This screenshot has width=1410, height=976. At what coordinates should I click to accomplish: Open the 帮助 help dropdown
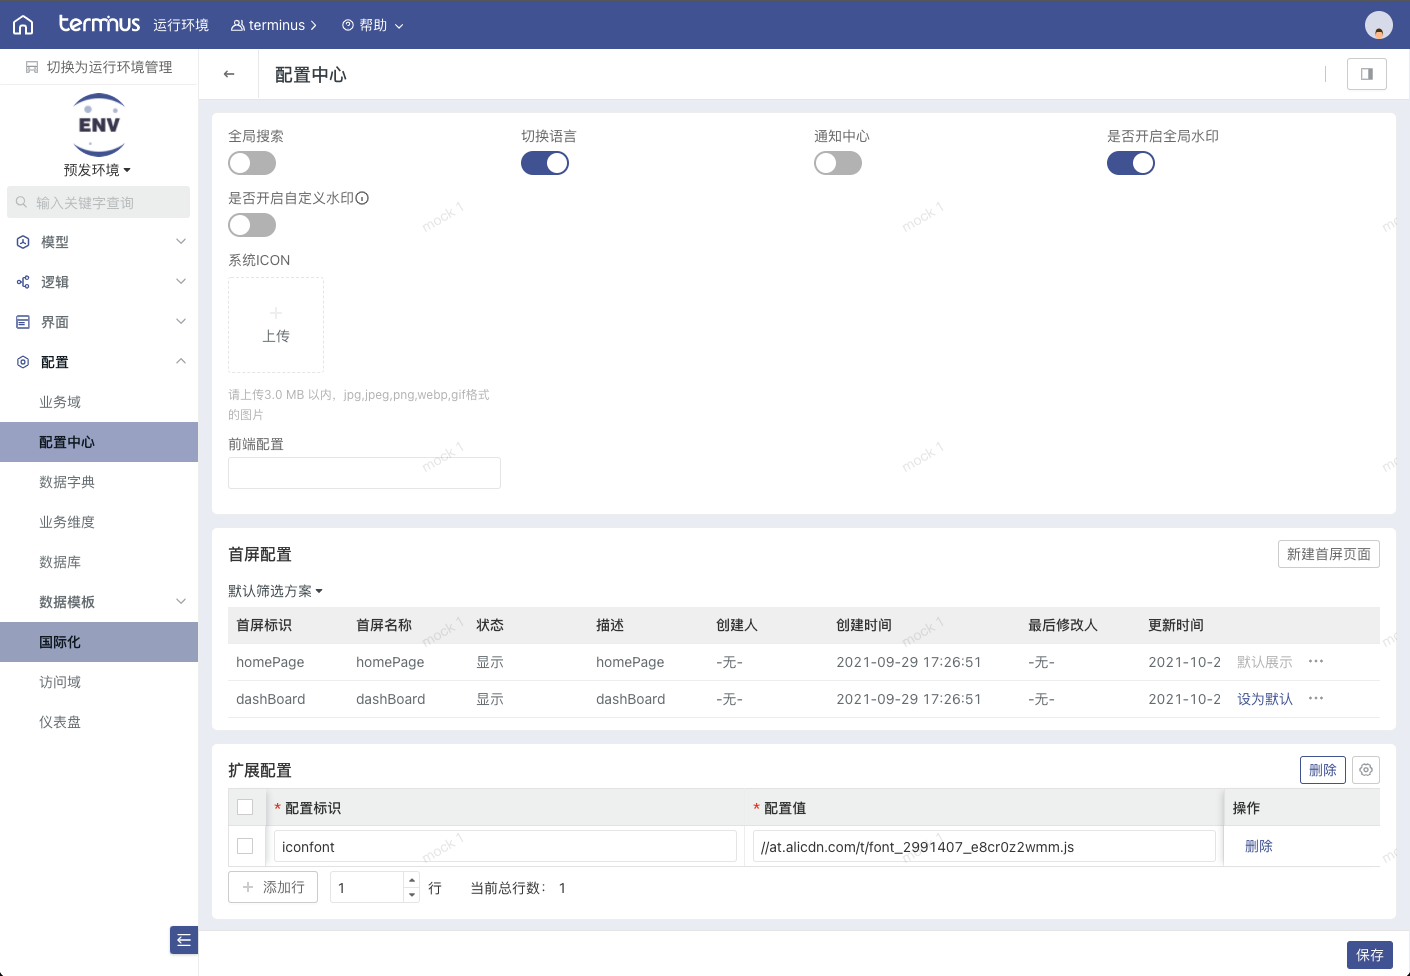point(373,25)
